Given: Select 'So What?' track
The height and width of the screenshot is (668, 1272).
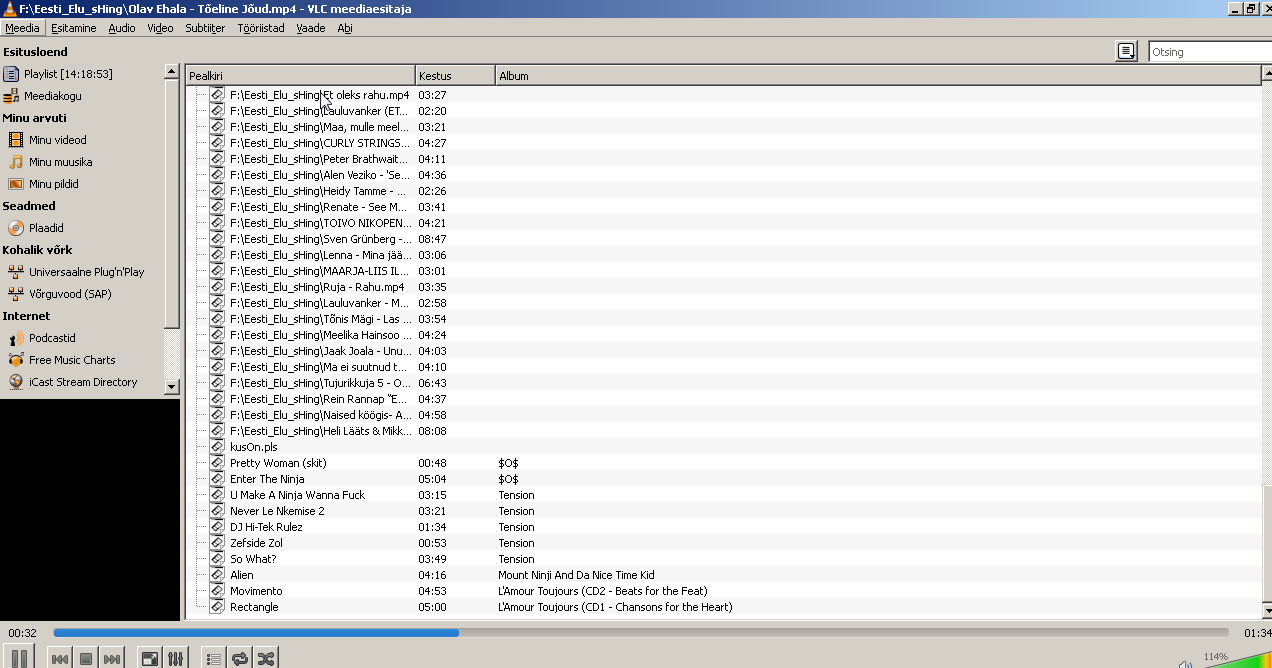Looking at the screenshot, I should tap(724, 559).
